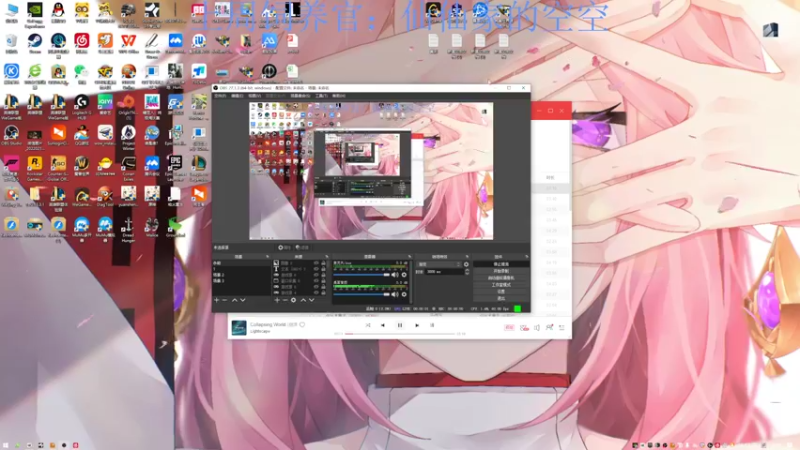Viewport: 800px width, 450px height.
Task: Mute the 麦克风/Aux mixer channel
Action: coord(395,275)
